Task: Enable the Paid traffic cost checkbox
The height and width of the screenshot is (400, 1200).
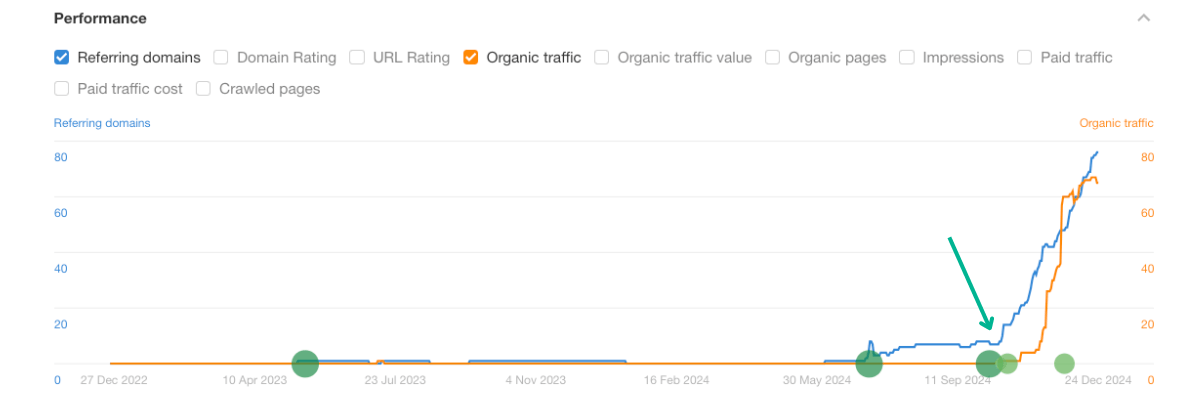Action: (x=62, y=89)
